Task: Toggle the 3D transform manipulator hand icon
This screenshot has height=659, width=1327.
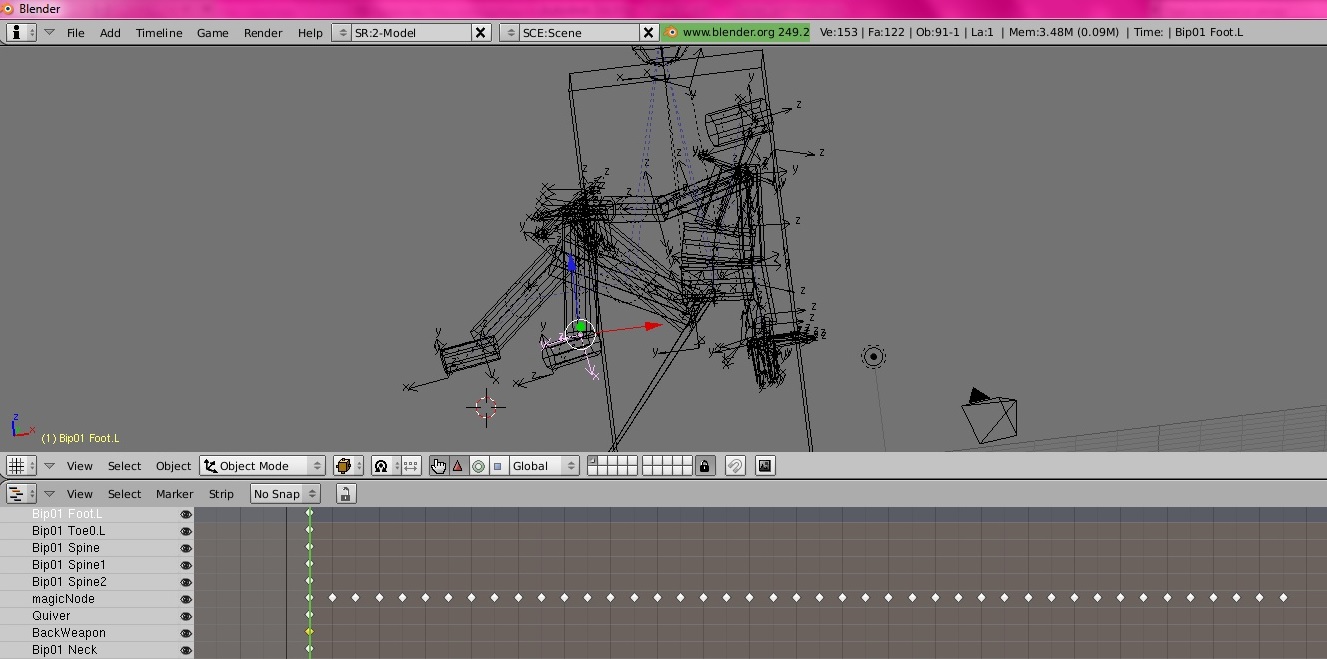Action: point(438,466)
